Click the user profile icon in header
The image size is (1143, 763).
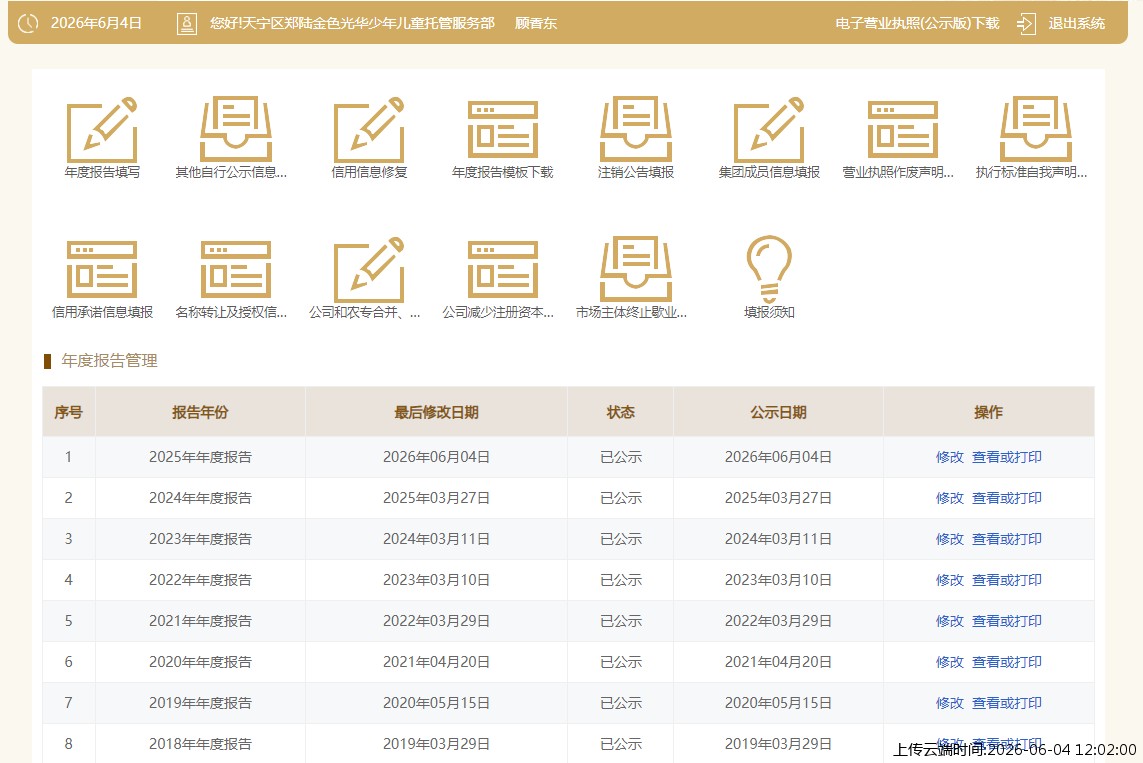pos(187,23)
